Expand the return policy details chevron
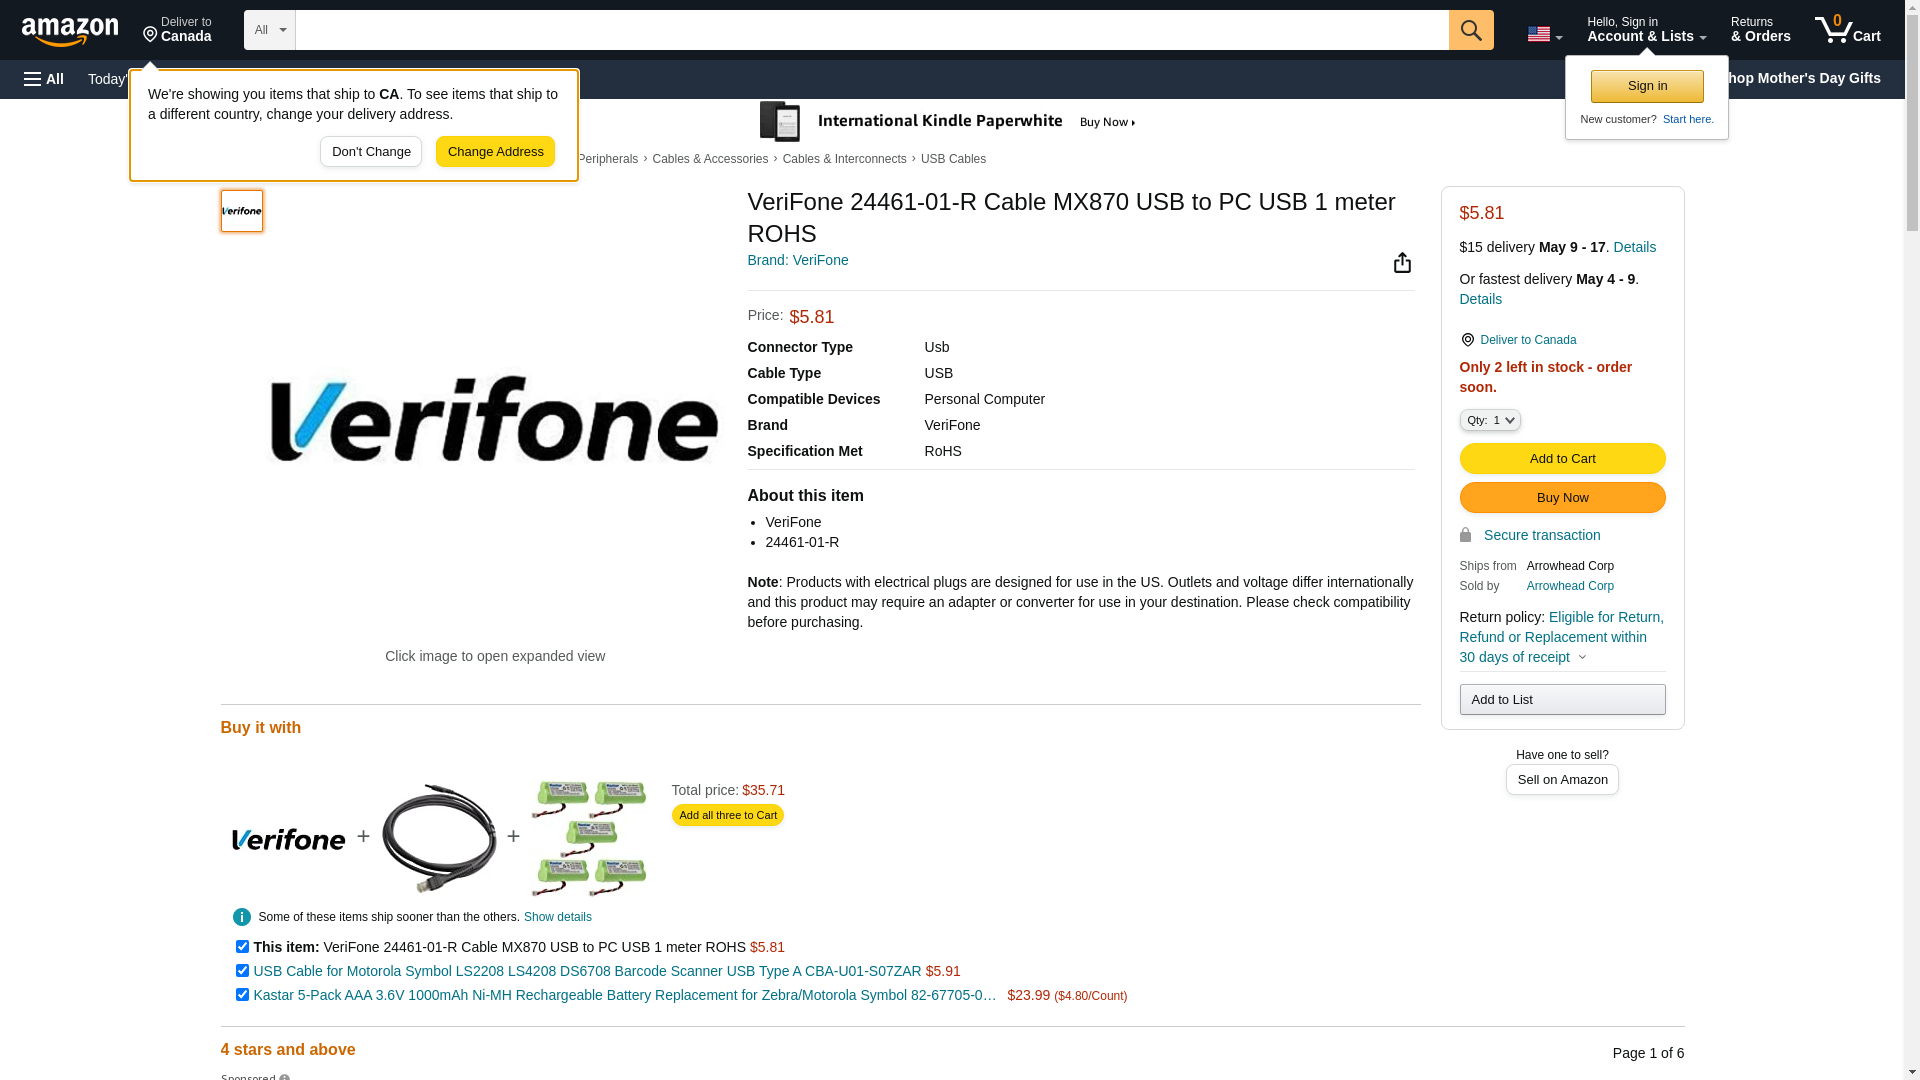1920x1080 pixels. [x=1582, y=658]
